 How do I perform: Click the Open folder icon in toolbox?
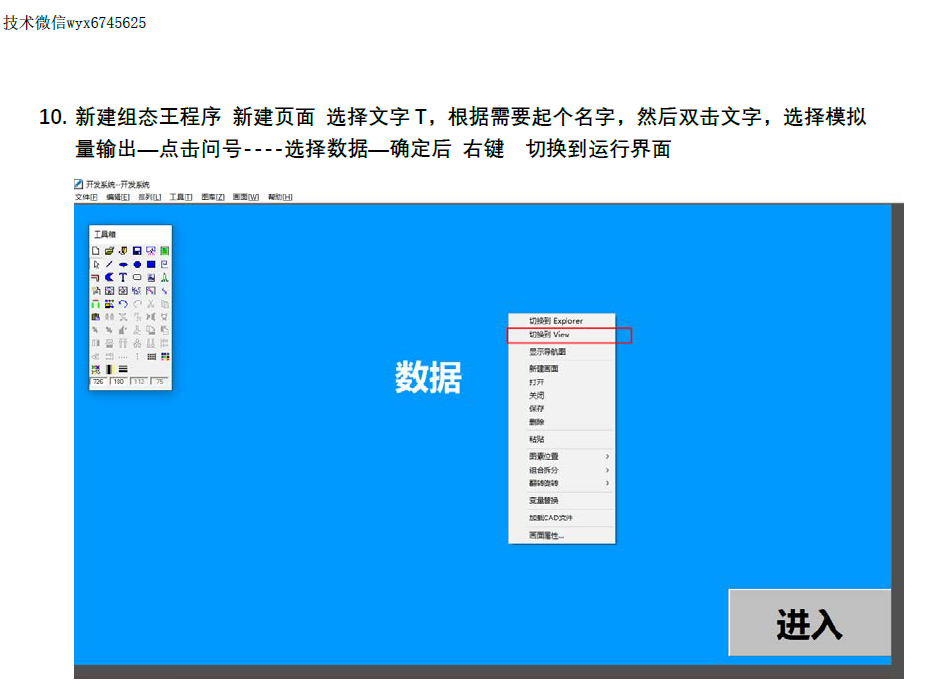pos(109,250)
